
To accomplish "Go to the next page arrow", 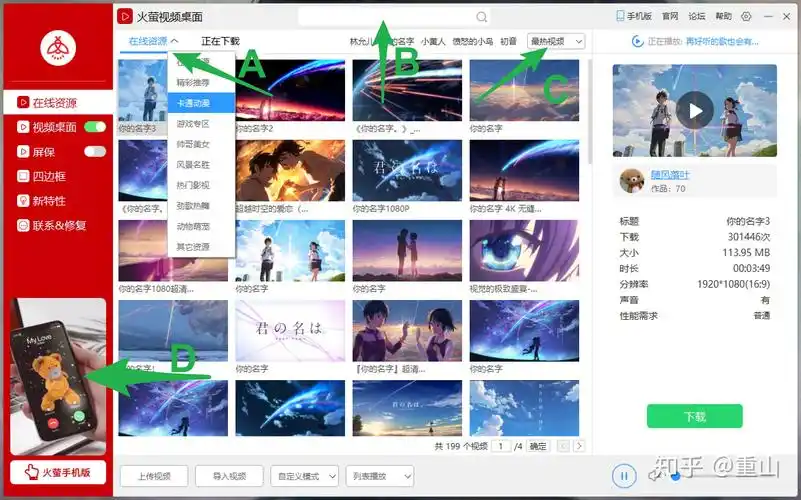I will tap(579, 446).
